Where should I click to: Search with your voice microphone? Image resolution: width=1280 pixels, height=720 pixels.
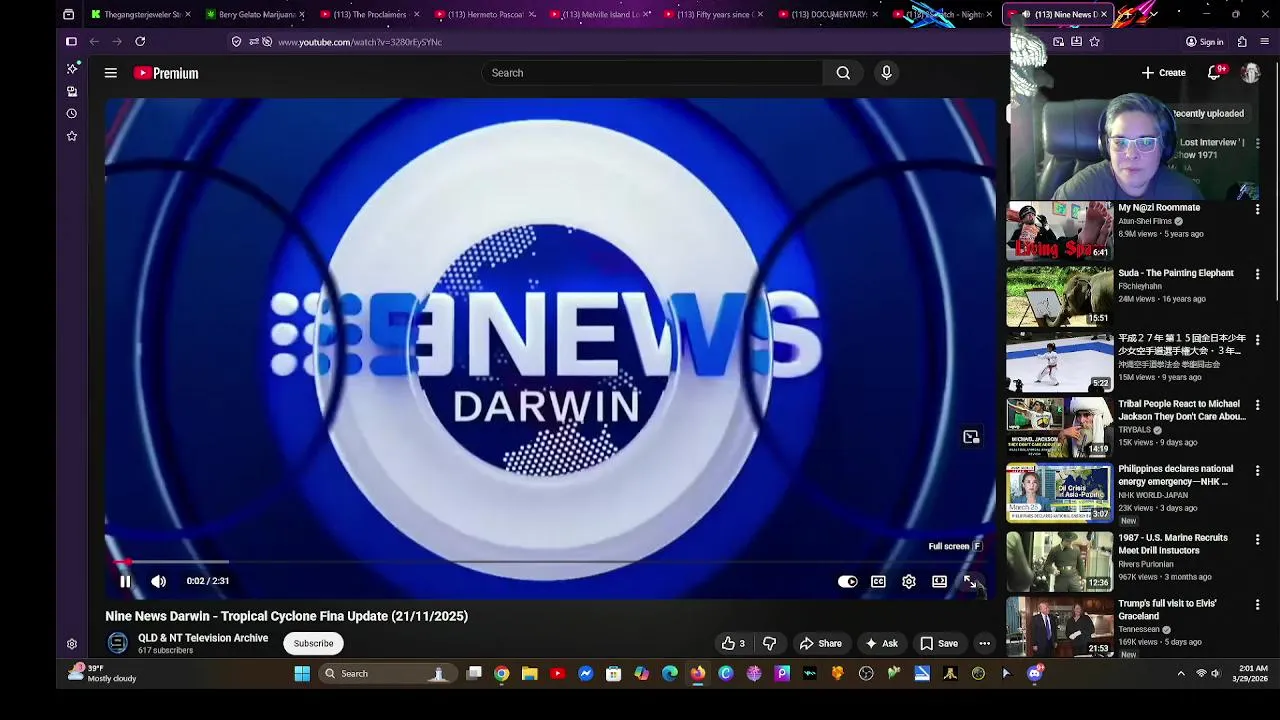coord(886,73)
